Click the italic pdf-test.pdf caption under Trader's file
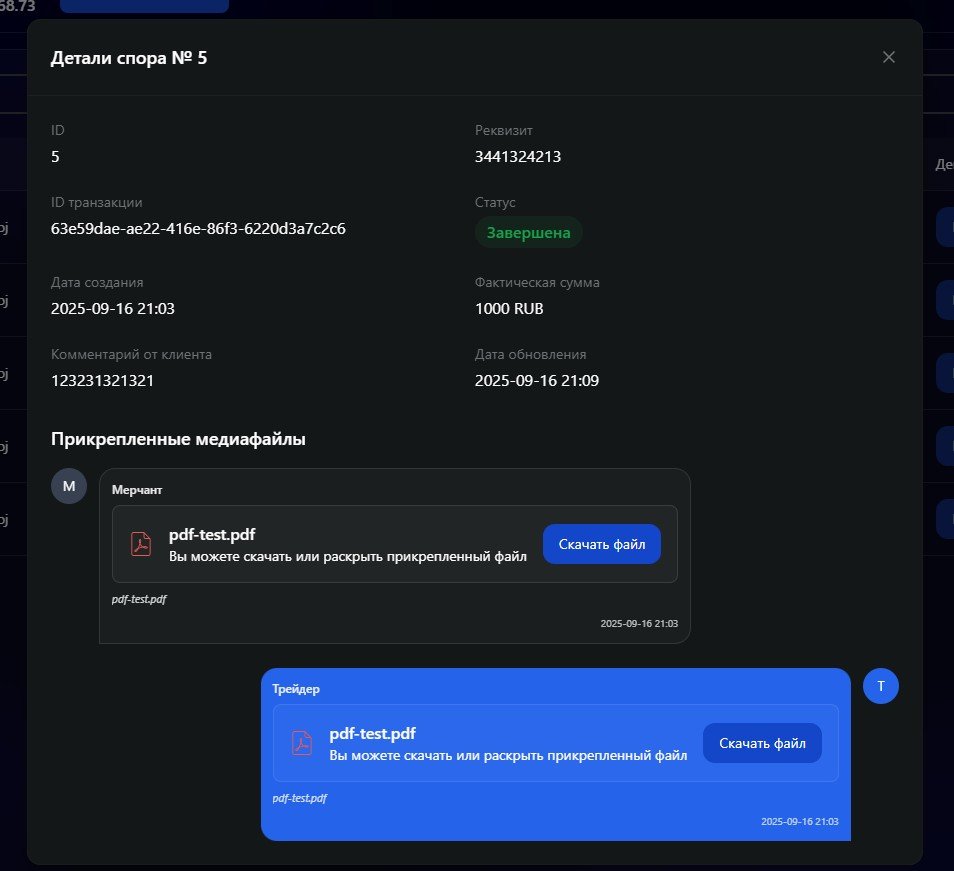 (299, 798)
